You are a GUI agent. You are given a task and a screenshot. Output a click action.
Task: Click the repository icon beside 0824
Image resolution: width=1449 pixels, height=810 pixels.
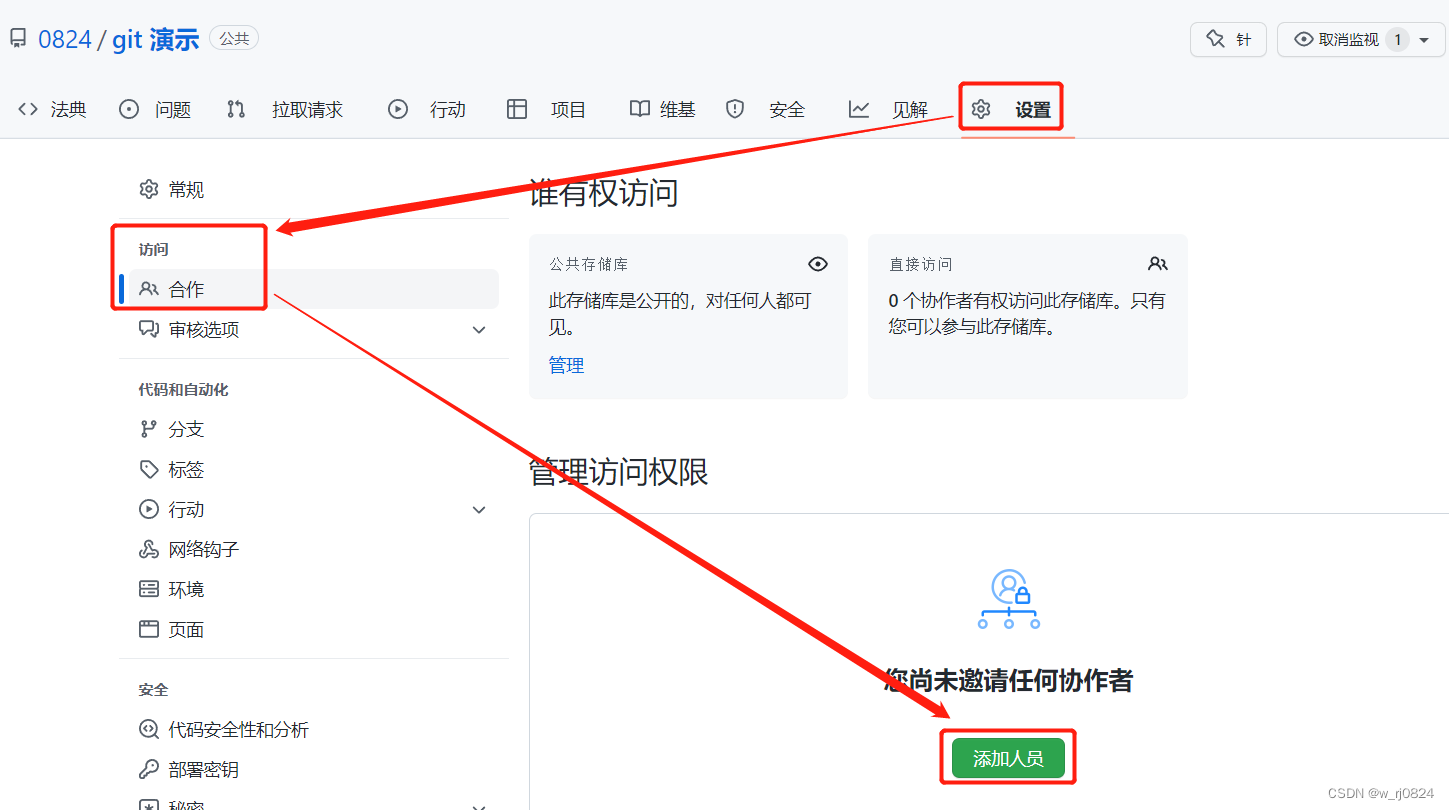click(18, 39)
